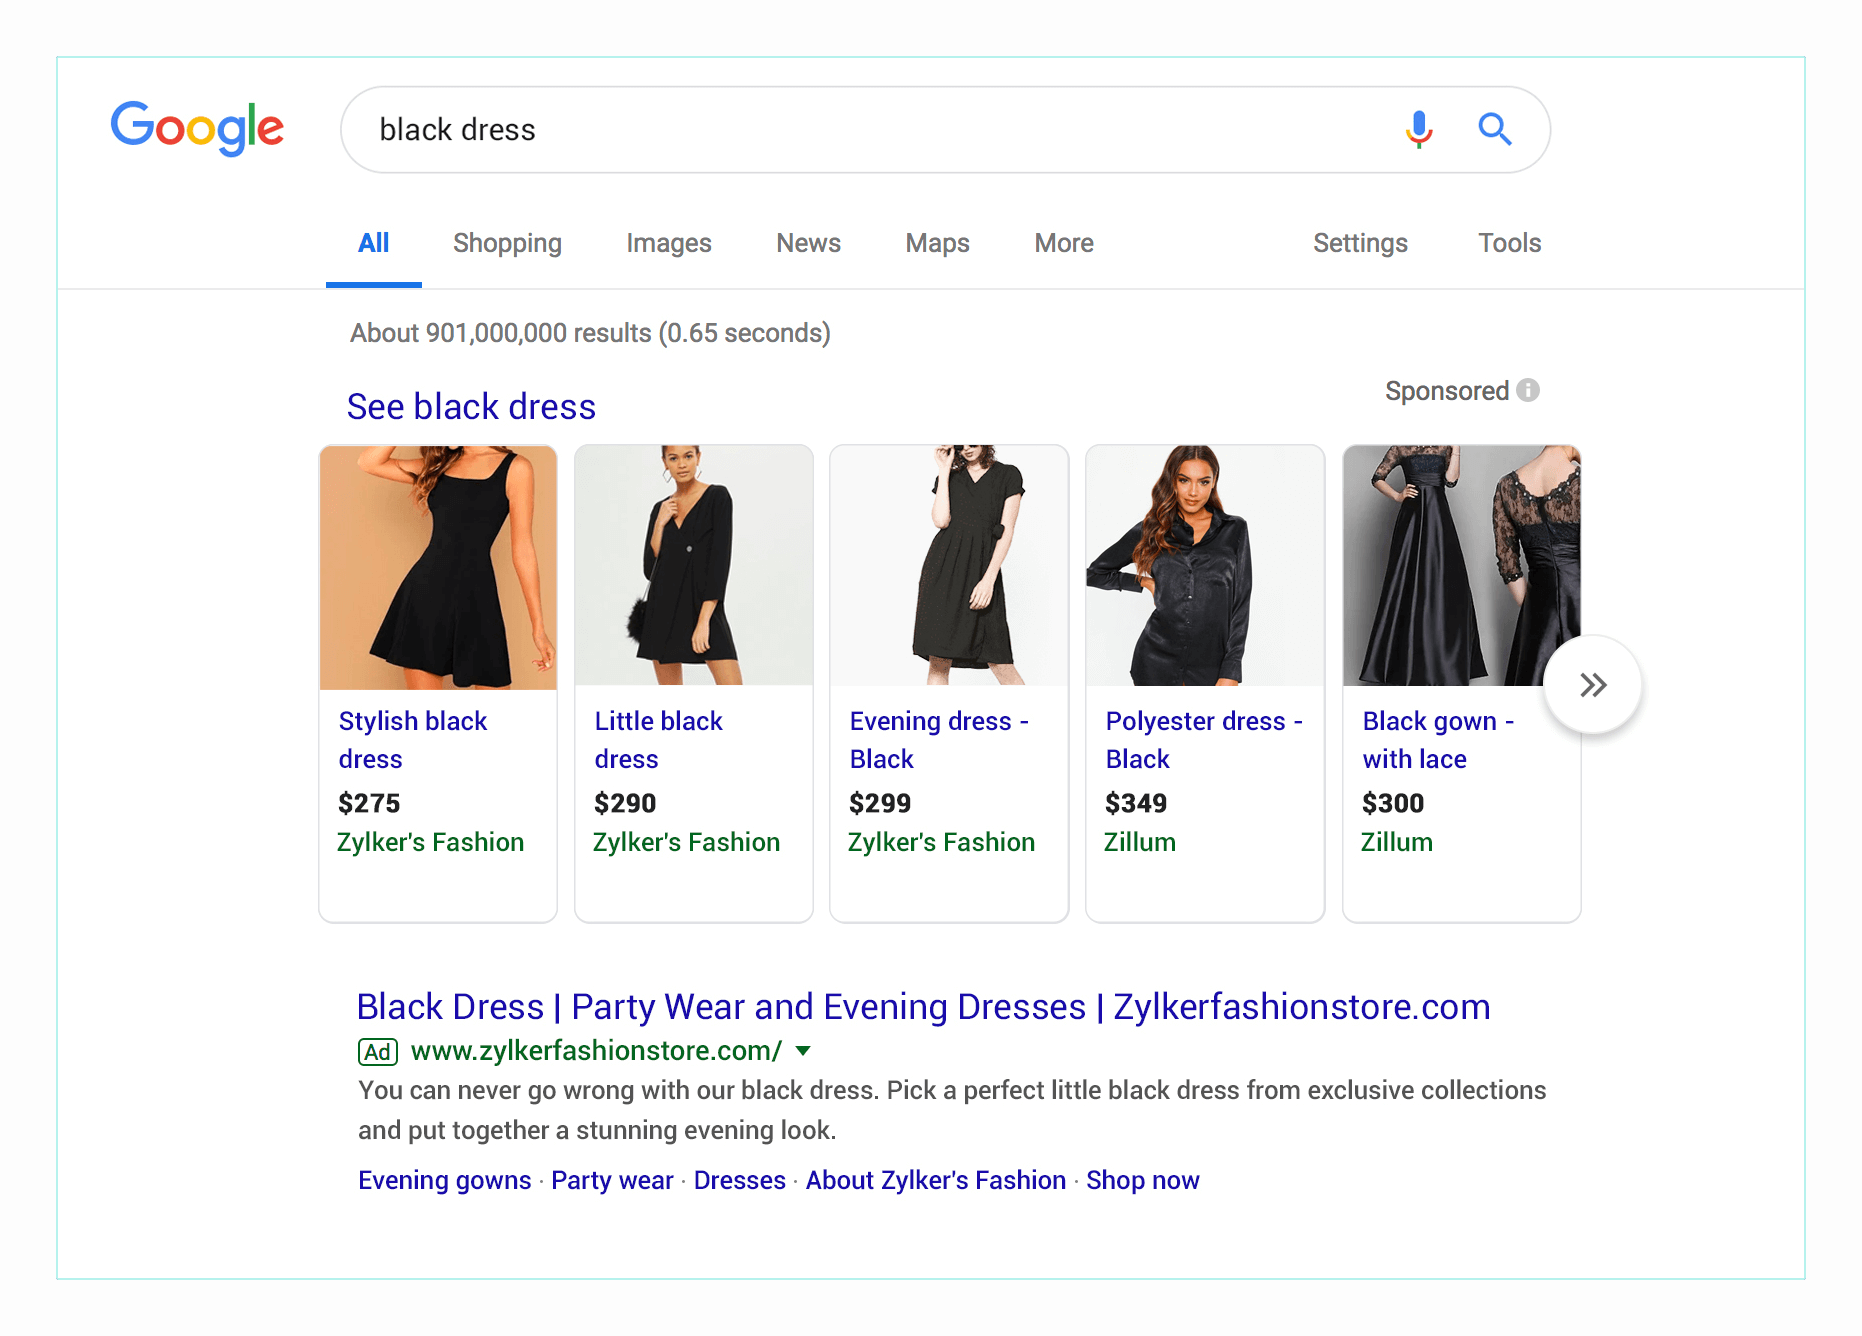
Task: Open the Black Dress Party Wear ad headline
Action: [923, 1007]
